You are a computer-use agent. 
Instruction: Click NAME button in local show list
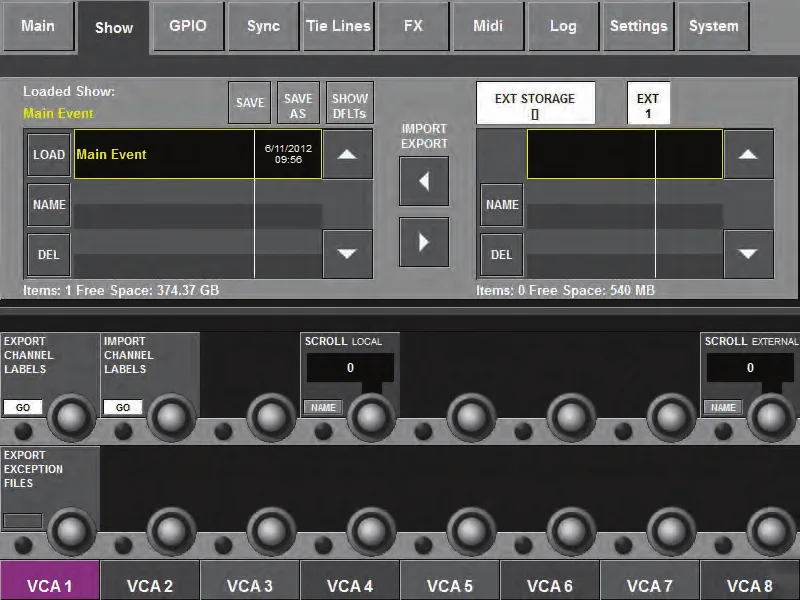[48, 205]
